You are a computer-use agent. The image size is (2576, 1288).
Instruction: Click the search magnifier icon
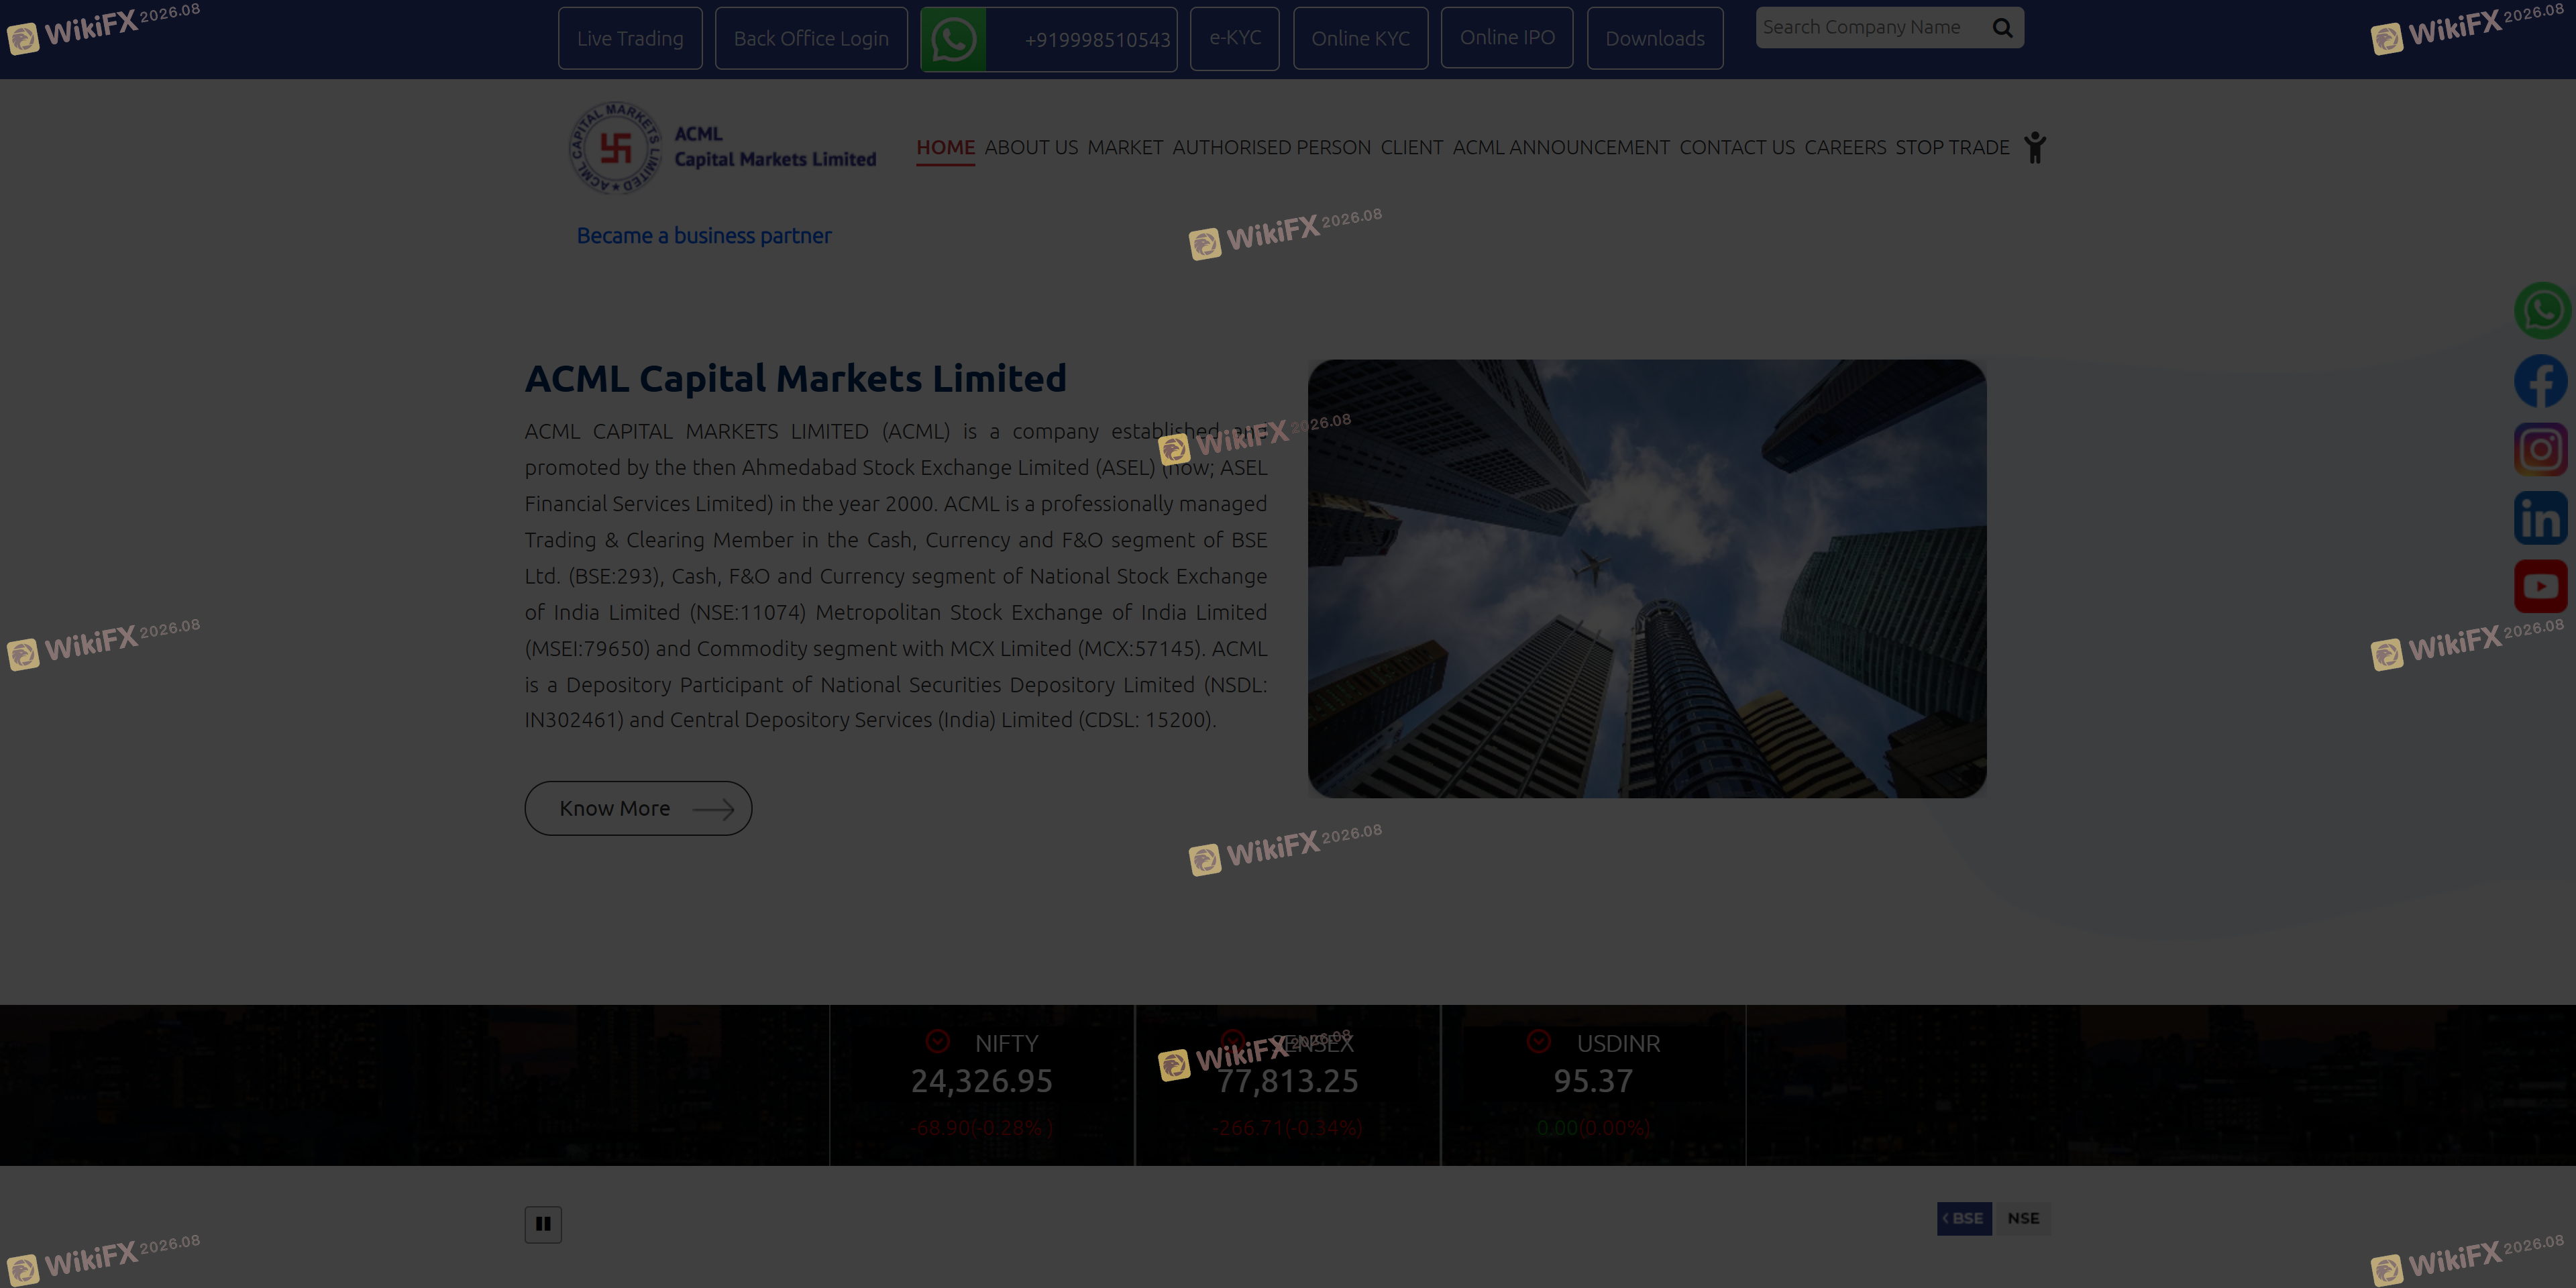[x=2002, y=28]
